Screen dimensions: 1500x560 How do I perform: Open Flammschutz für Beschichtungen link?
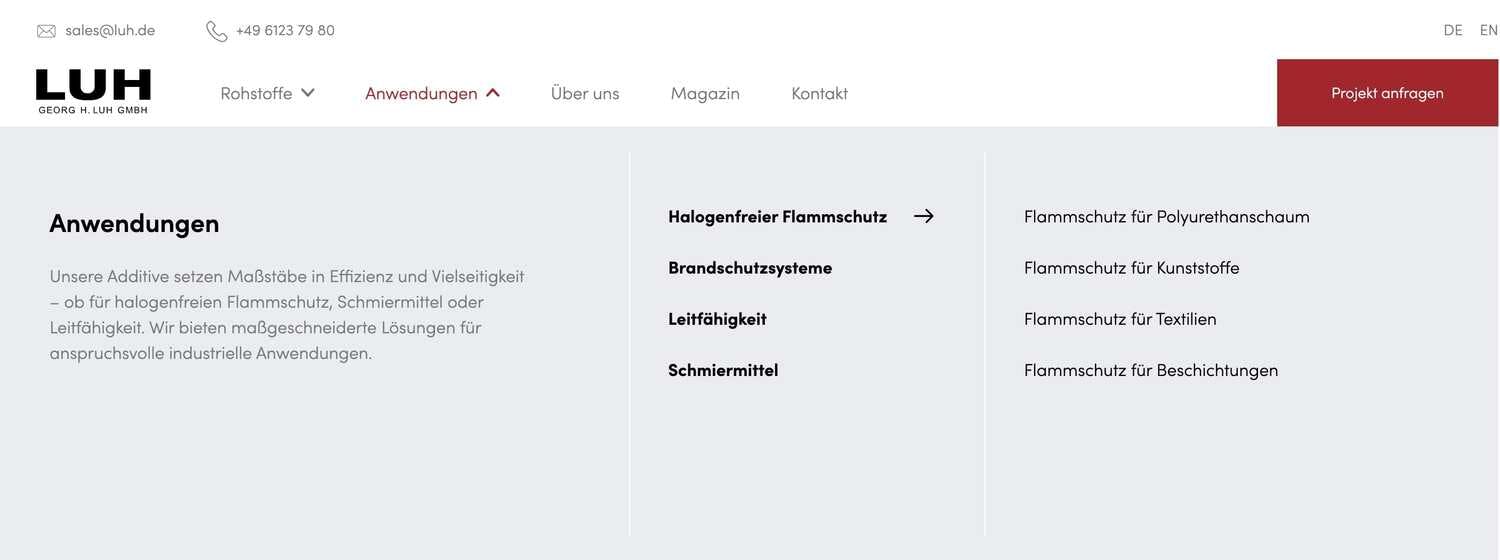(x=1151, y=370)
